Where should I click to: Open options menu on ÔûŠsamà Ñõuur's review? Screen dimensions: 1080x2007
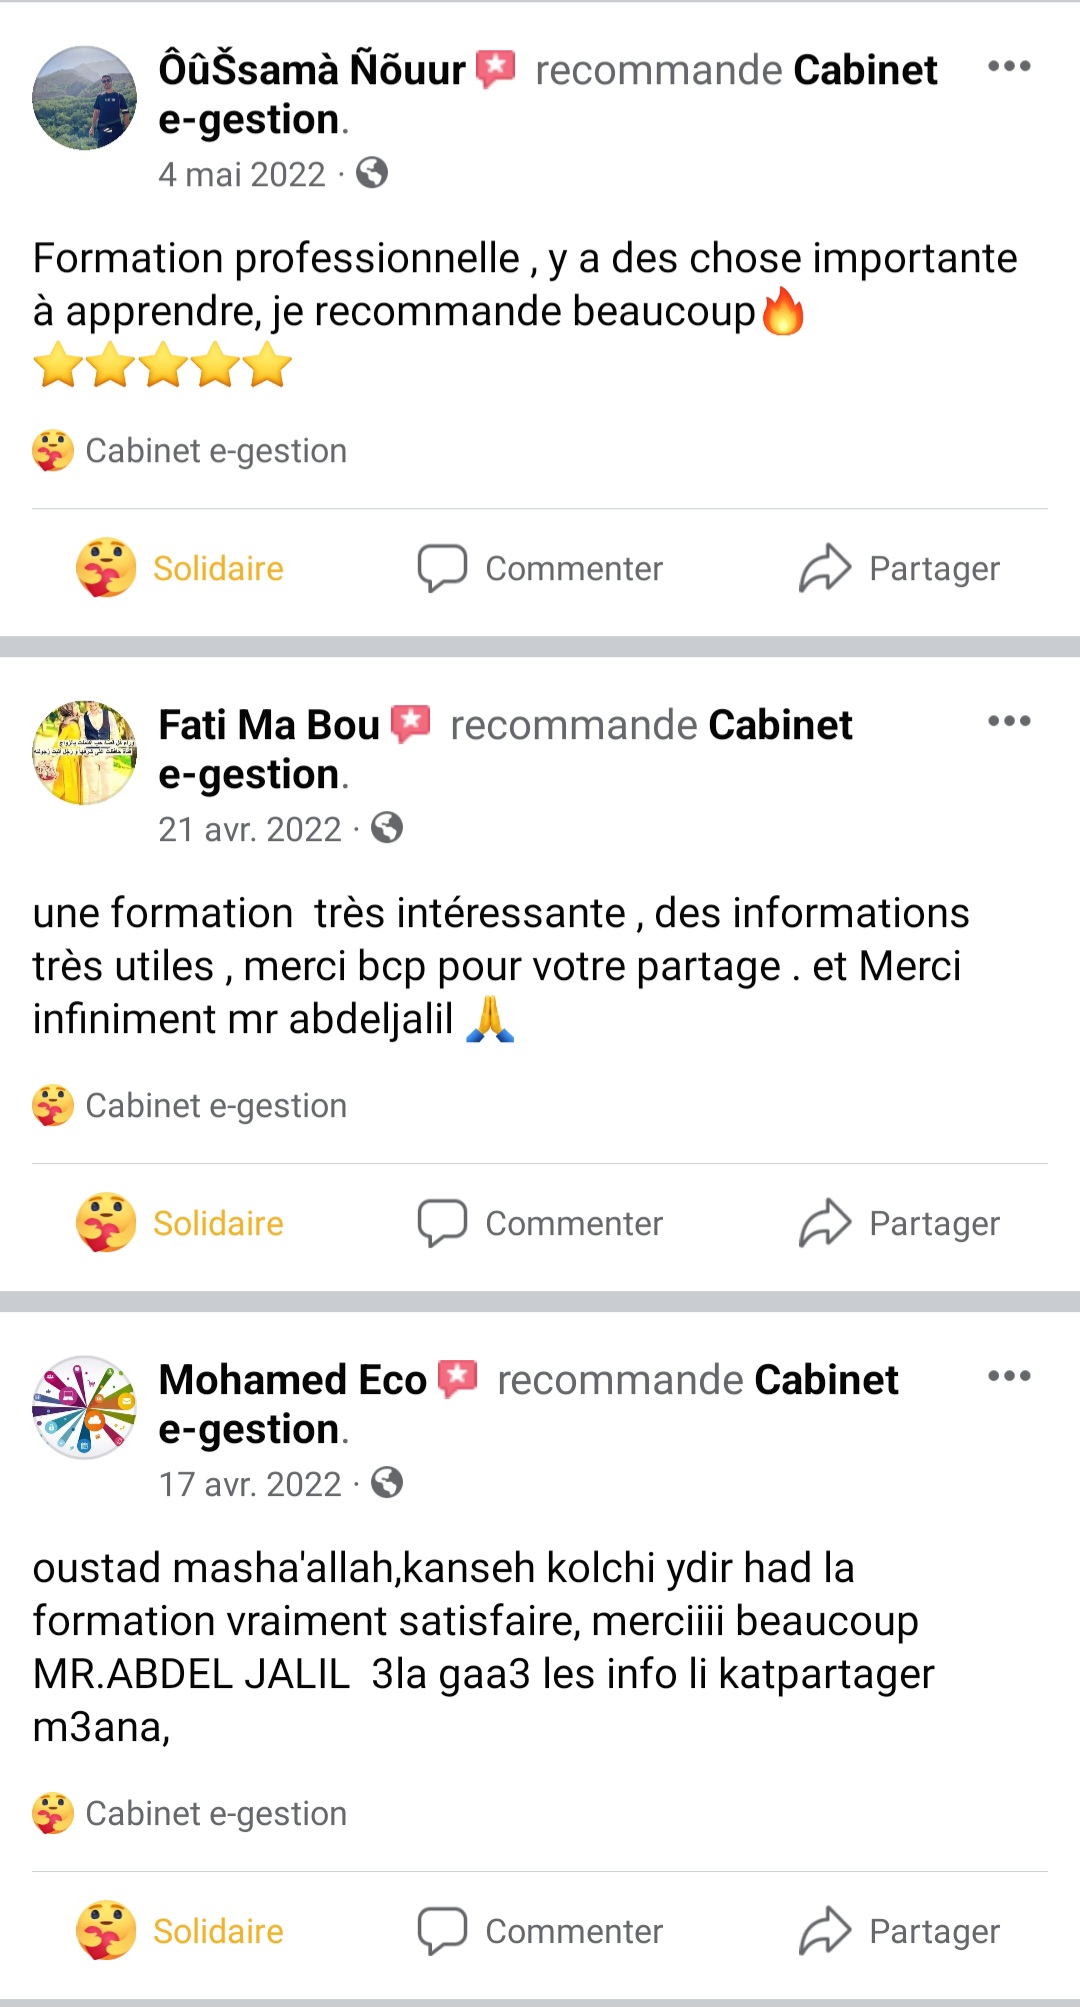[1008, 67]
